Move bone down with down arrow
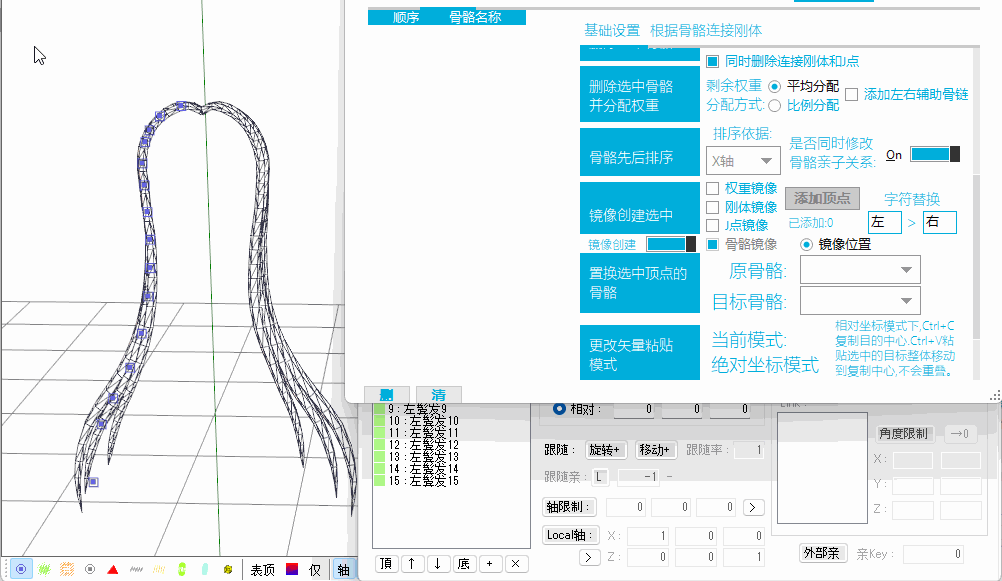1002x581 pixels. click(438, 564)
